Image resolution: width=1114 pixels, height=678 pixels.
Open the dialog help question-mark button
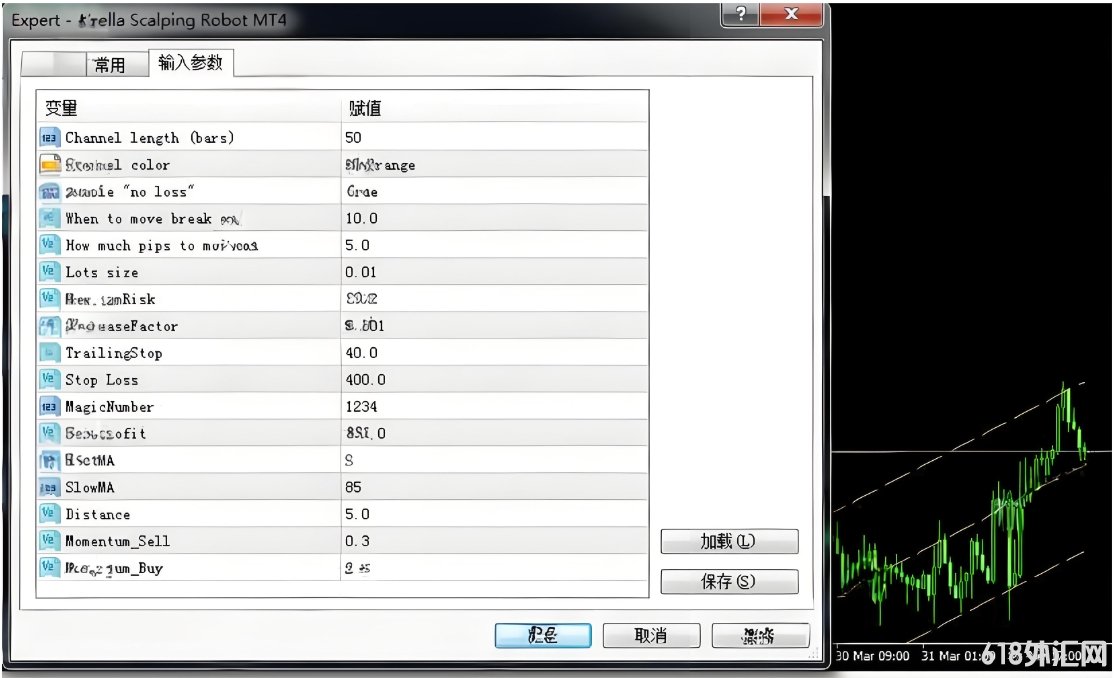pyautogui.click(x=740, y=14)
